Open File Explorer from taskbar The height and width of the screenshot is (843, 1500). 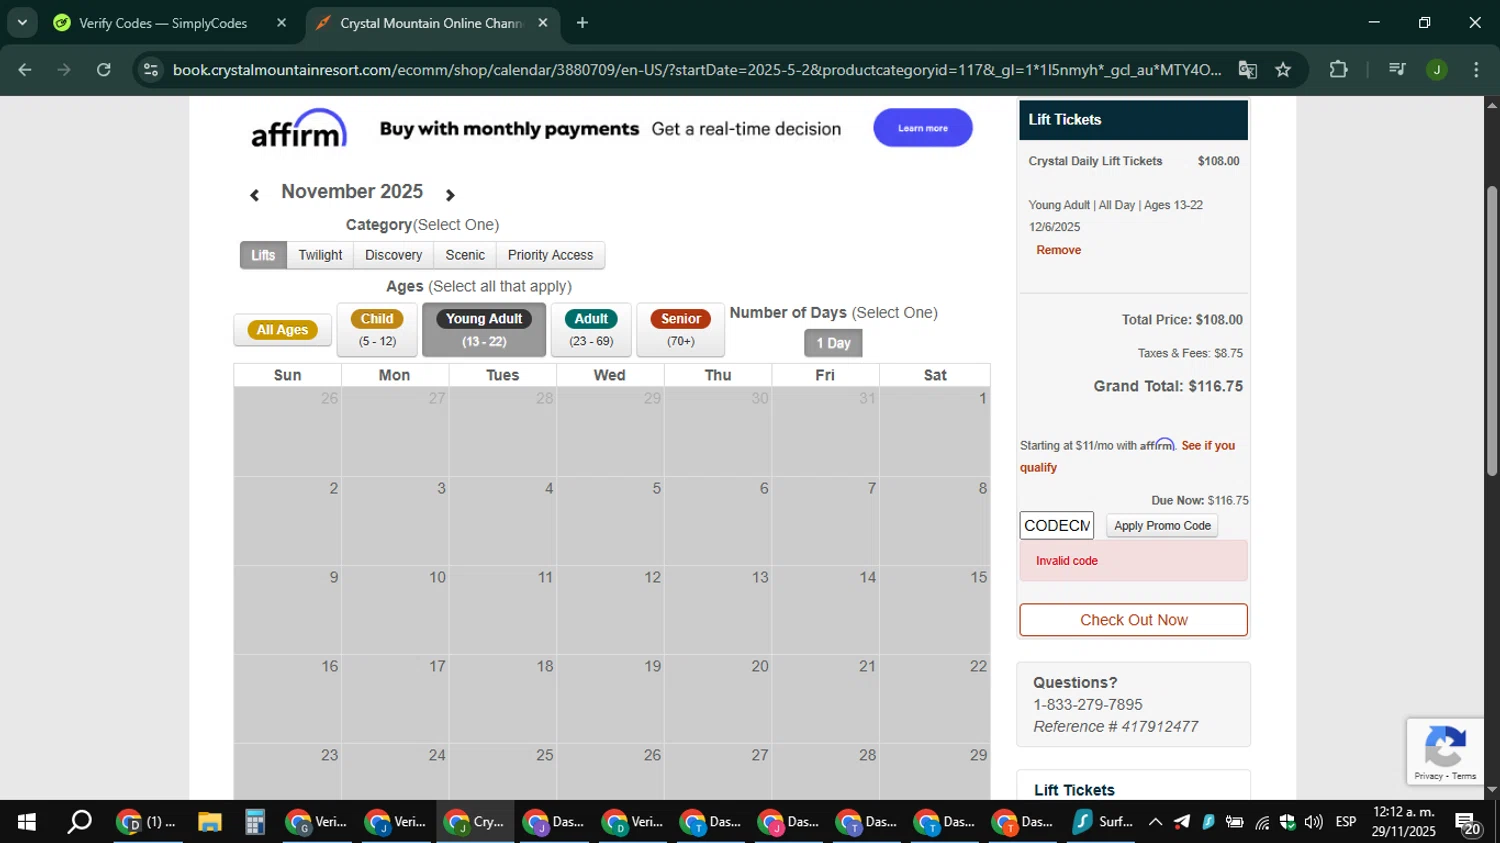(x=209, y=822)
